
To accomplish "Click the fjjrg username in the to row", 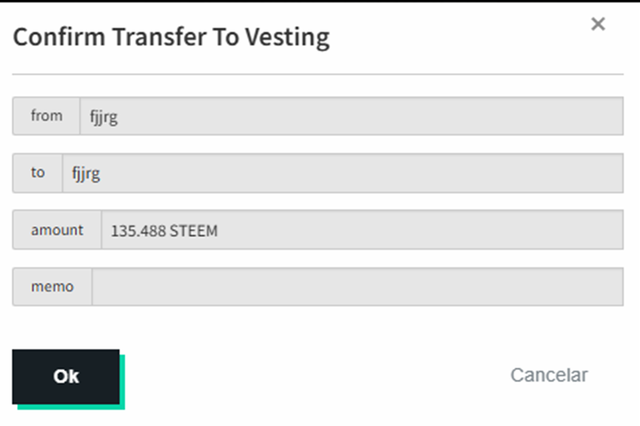I will click(86, 174).
